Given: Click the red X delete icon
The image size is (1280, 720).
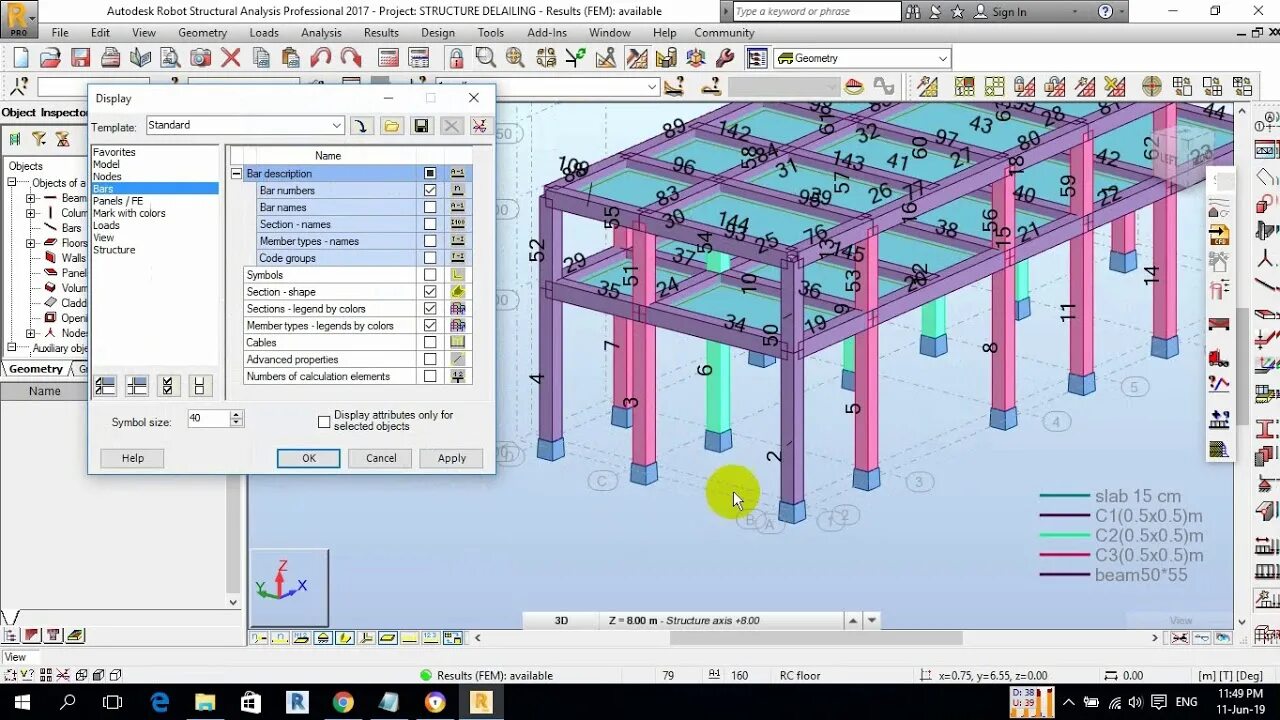Looking at the screenshot, I should 231,57.
